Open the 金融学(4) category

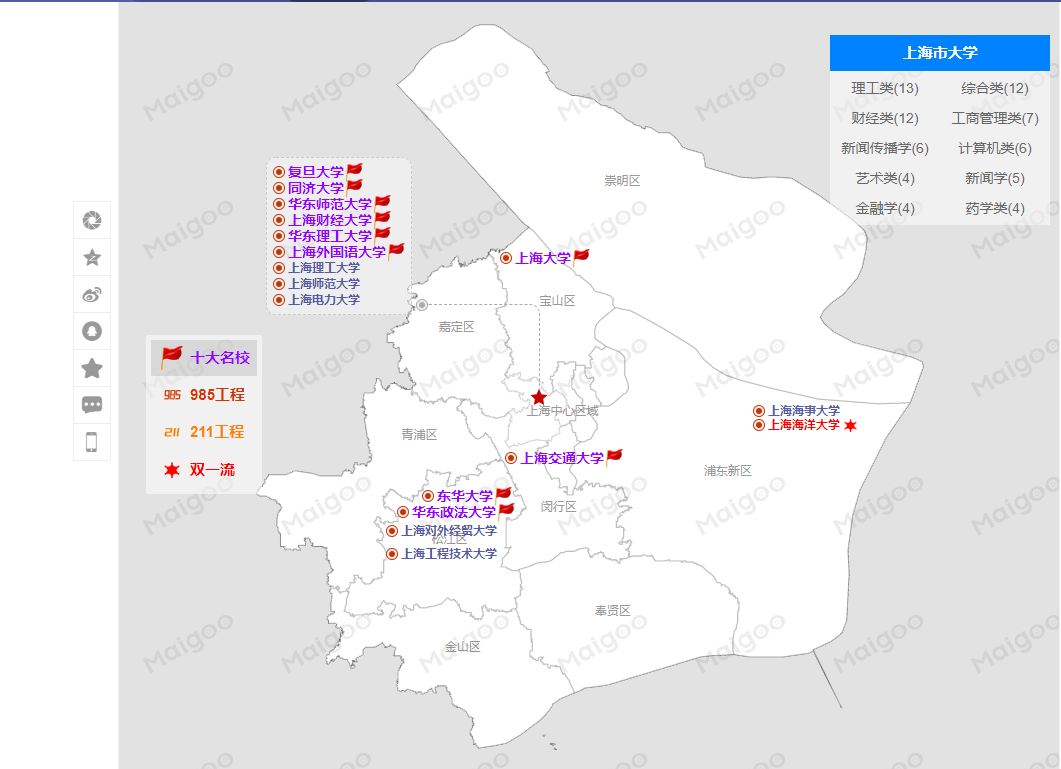[884, 208]
